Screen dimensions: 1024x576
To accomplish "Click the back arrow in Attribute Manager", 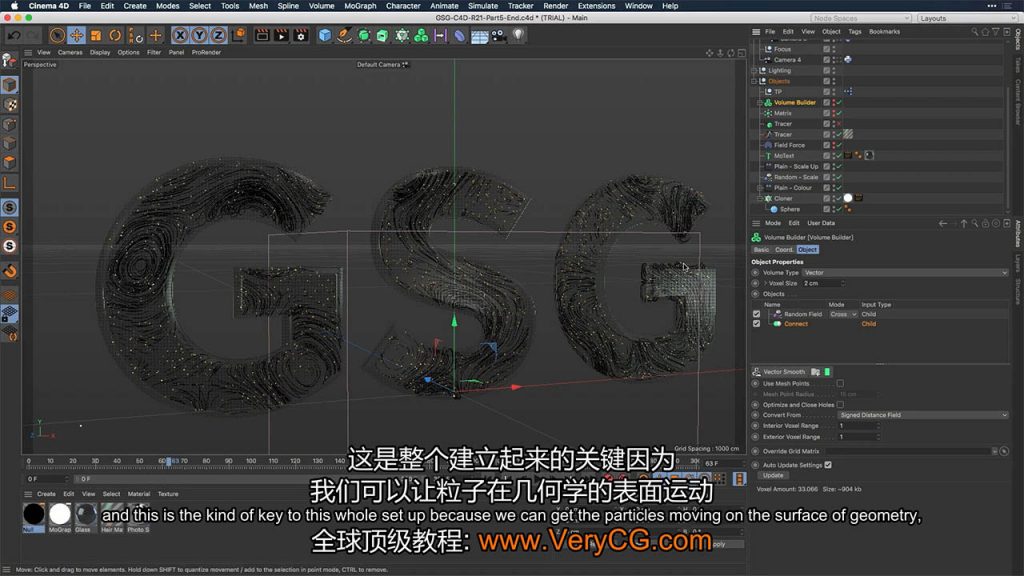I will pos(943,223).
